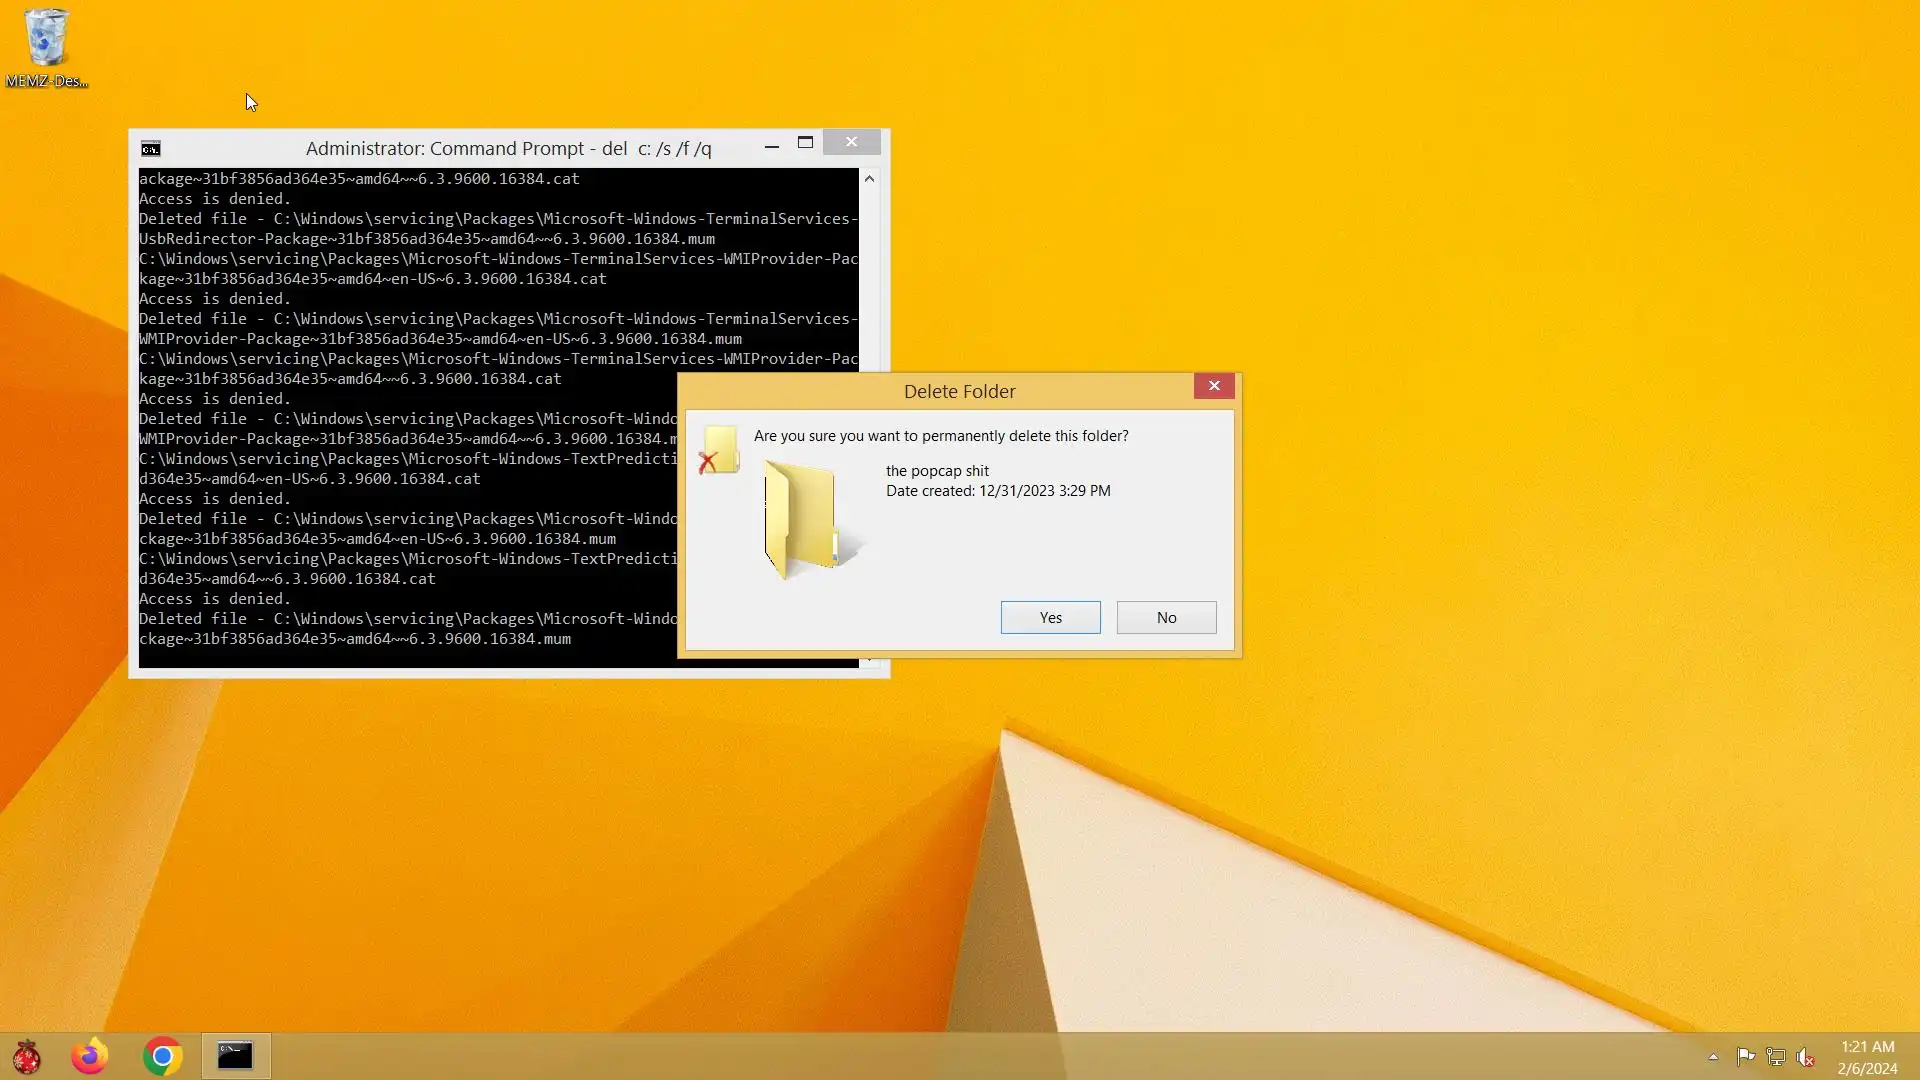
Task: Confirm deletion by clicking Yes
Action: point(1050,617)
